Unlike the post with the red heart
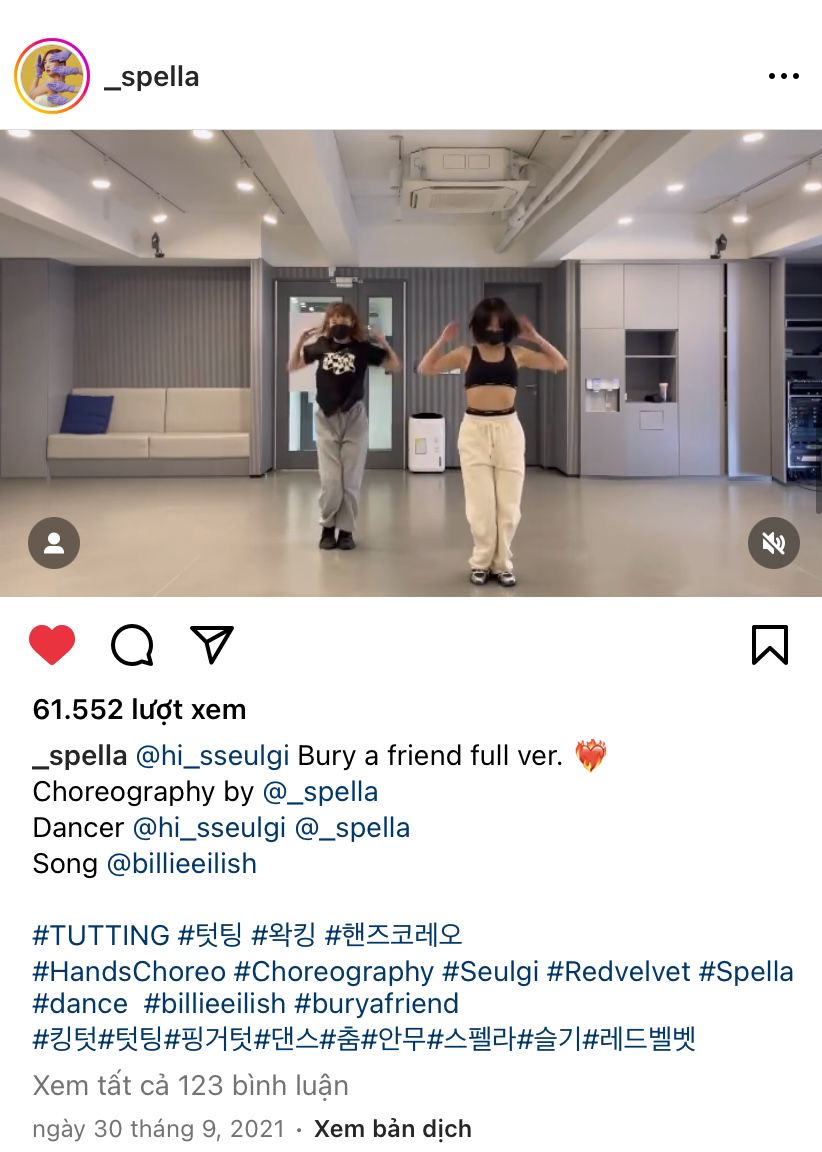Screen dimensions: 822x1152 click(52, 644)
